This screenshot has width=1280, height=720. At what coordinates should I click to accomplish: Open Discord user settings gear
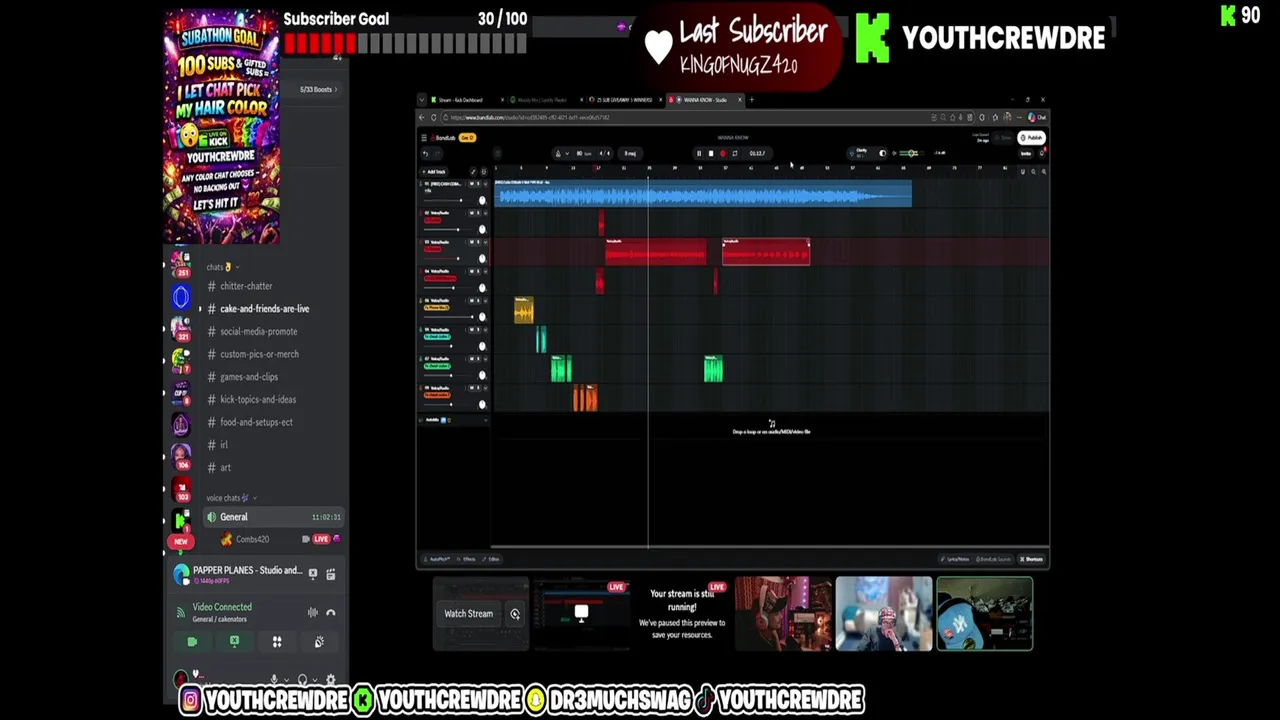tap(331, 680)
